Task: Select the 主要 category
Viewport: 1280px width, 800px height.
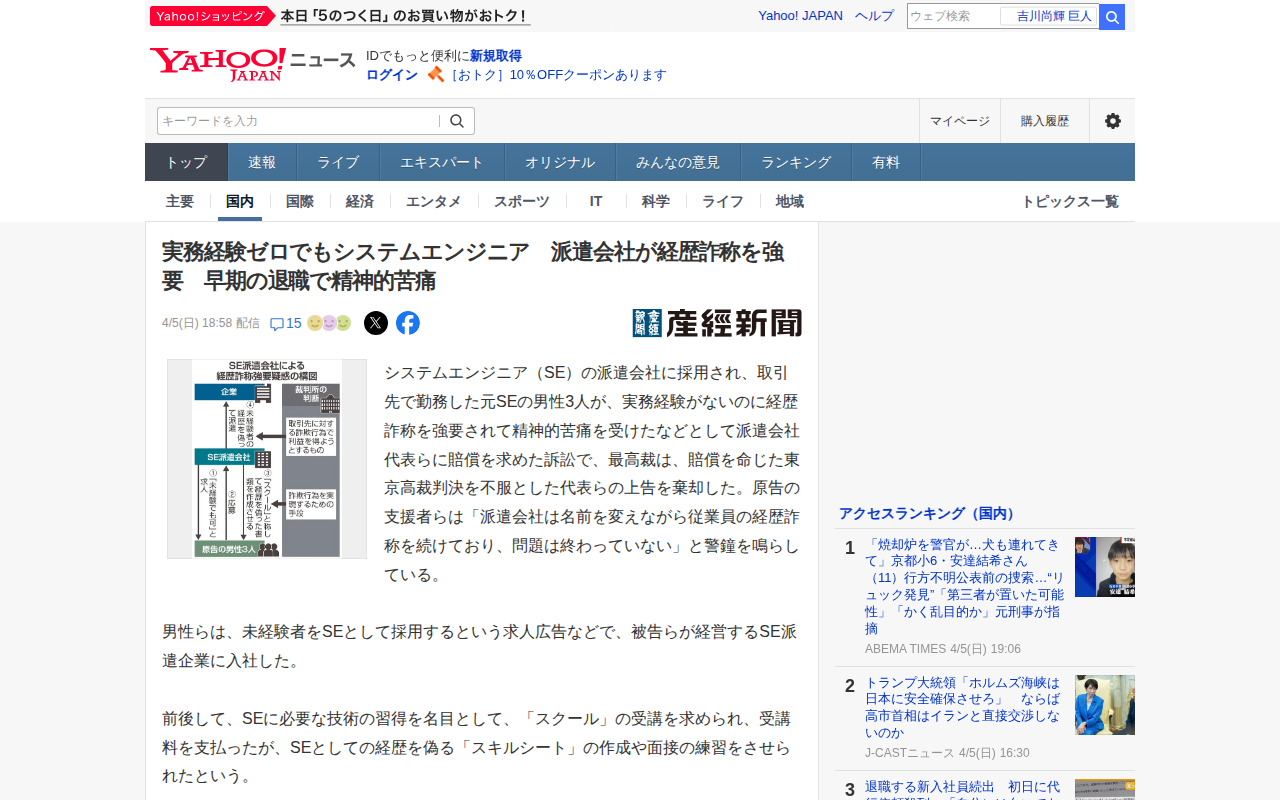Action: pos(180,201)
